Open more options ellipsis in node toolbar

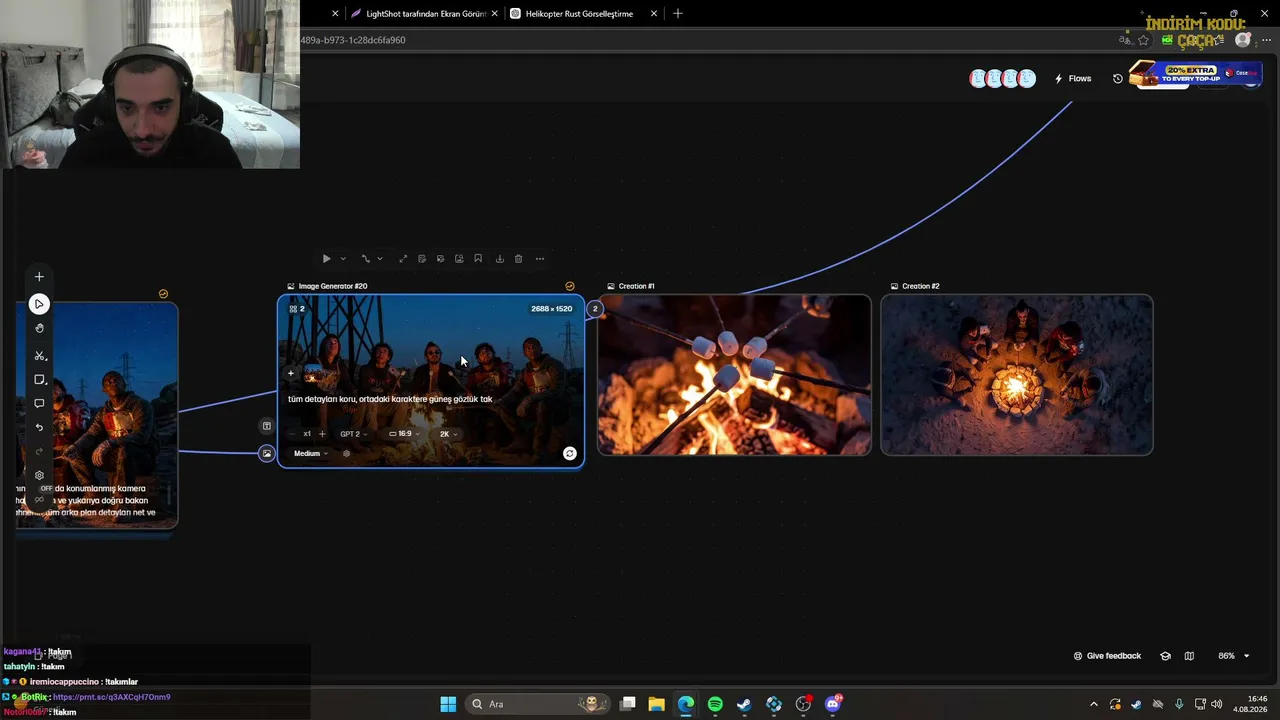540,259
